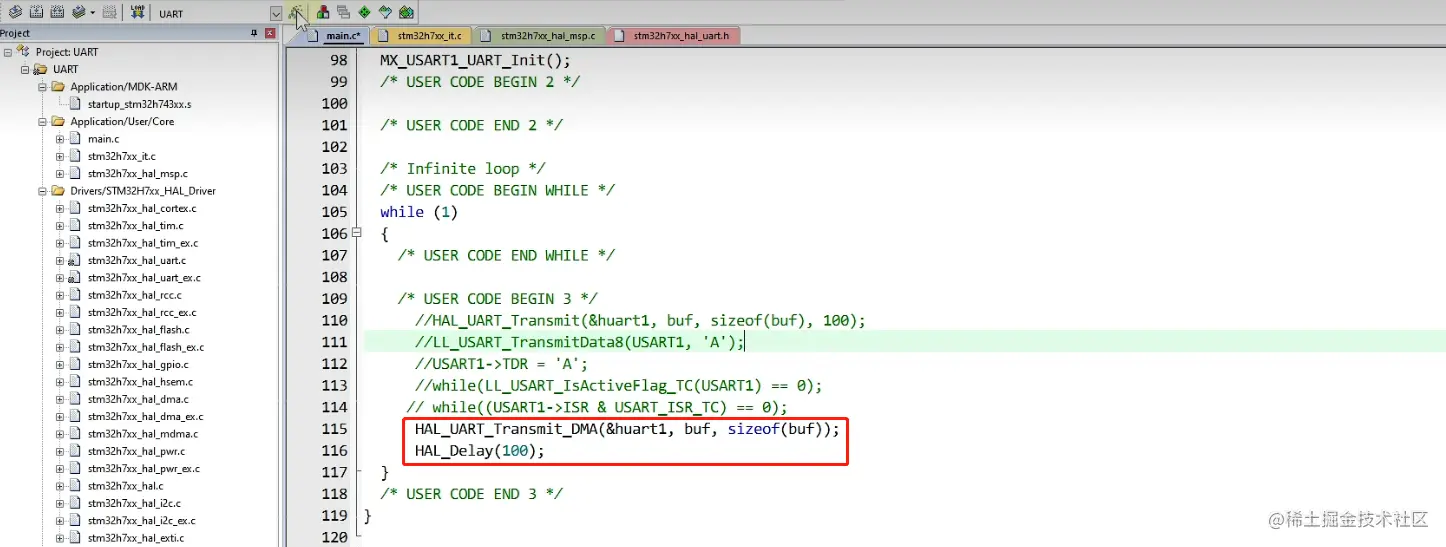Screen dimensions: 1446x547
Task: Select stm32h7xx_hal_msp.c in the project tree
Action: pyautogui.click(x=137, y=173)
